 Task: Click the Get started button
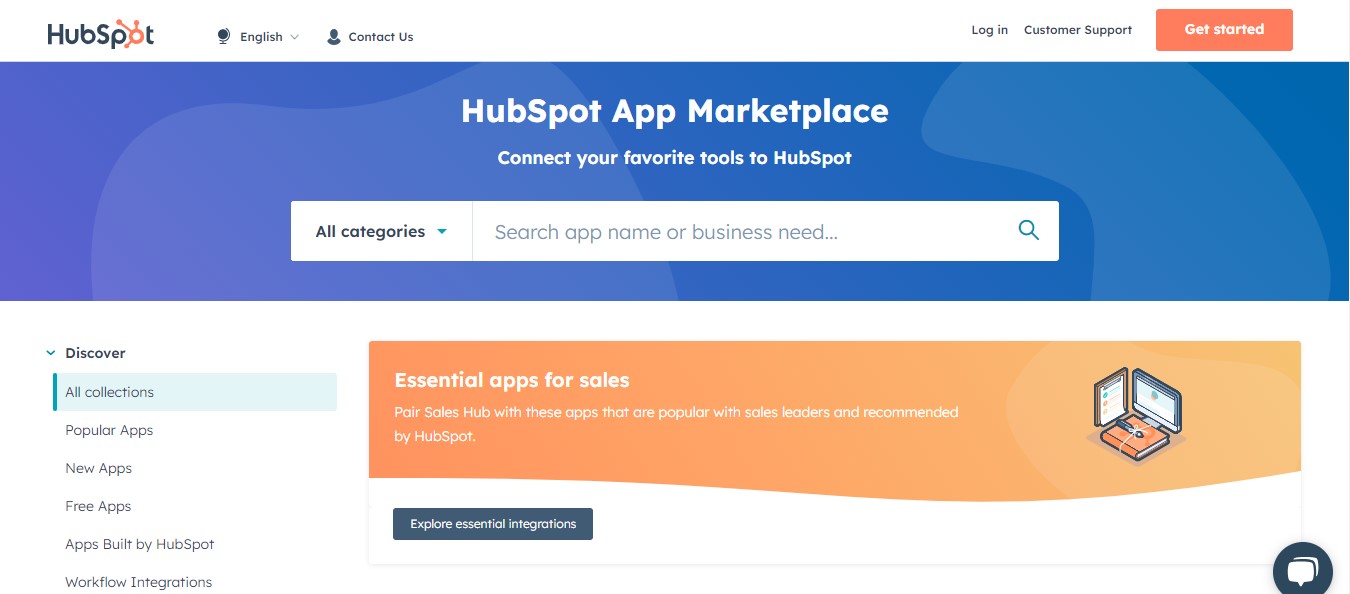(1224, 30)
